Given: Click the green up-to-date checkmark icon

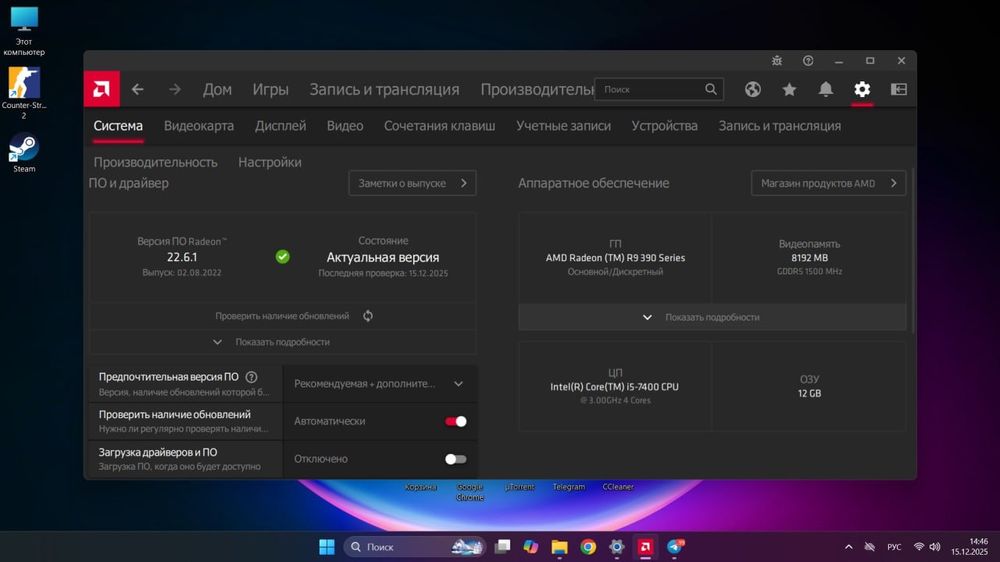Looking at the screenshot, I should pos(283,256).
